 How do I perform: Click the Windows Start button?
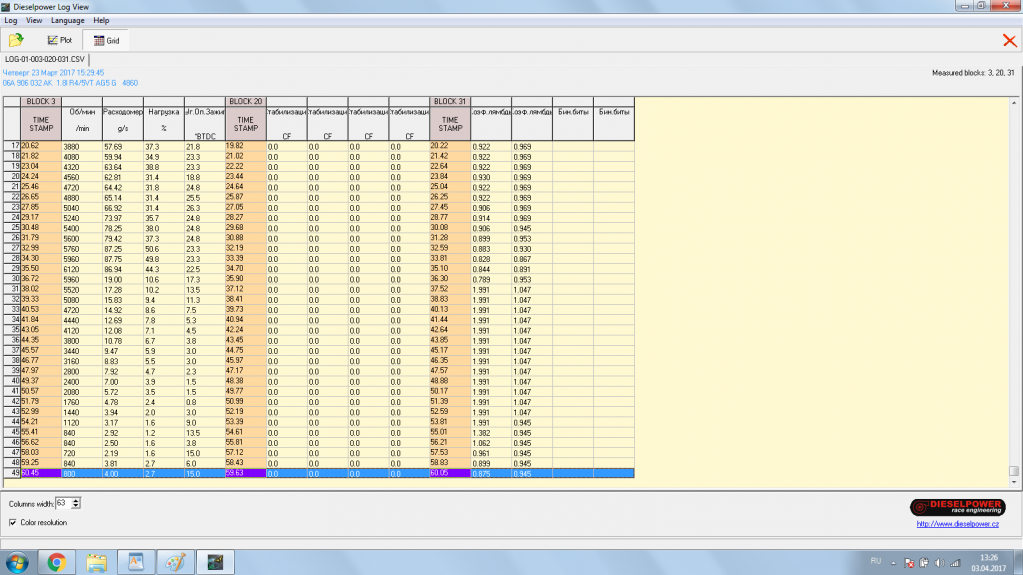[17, 562]
